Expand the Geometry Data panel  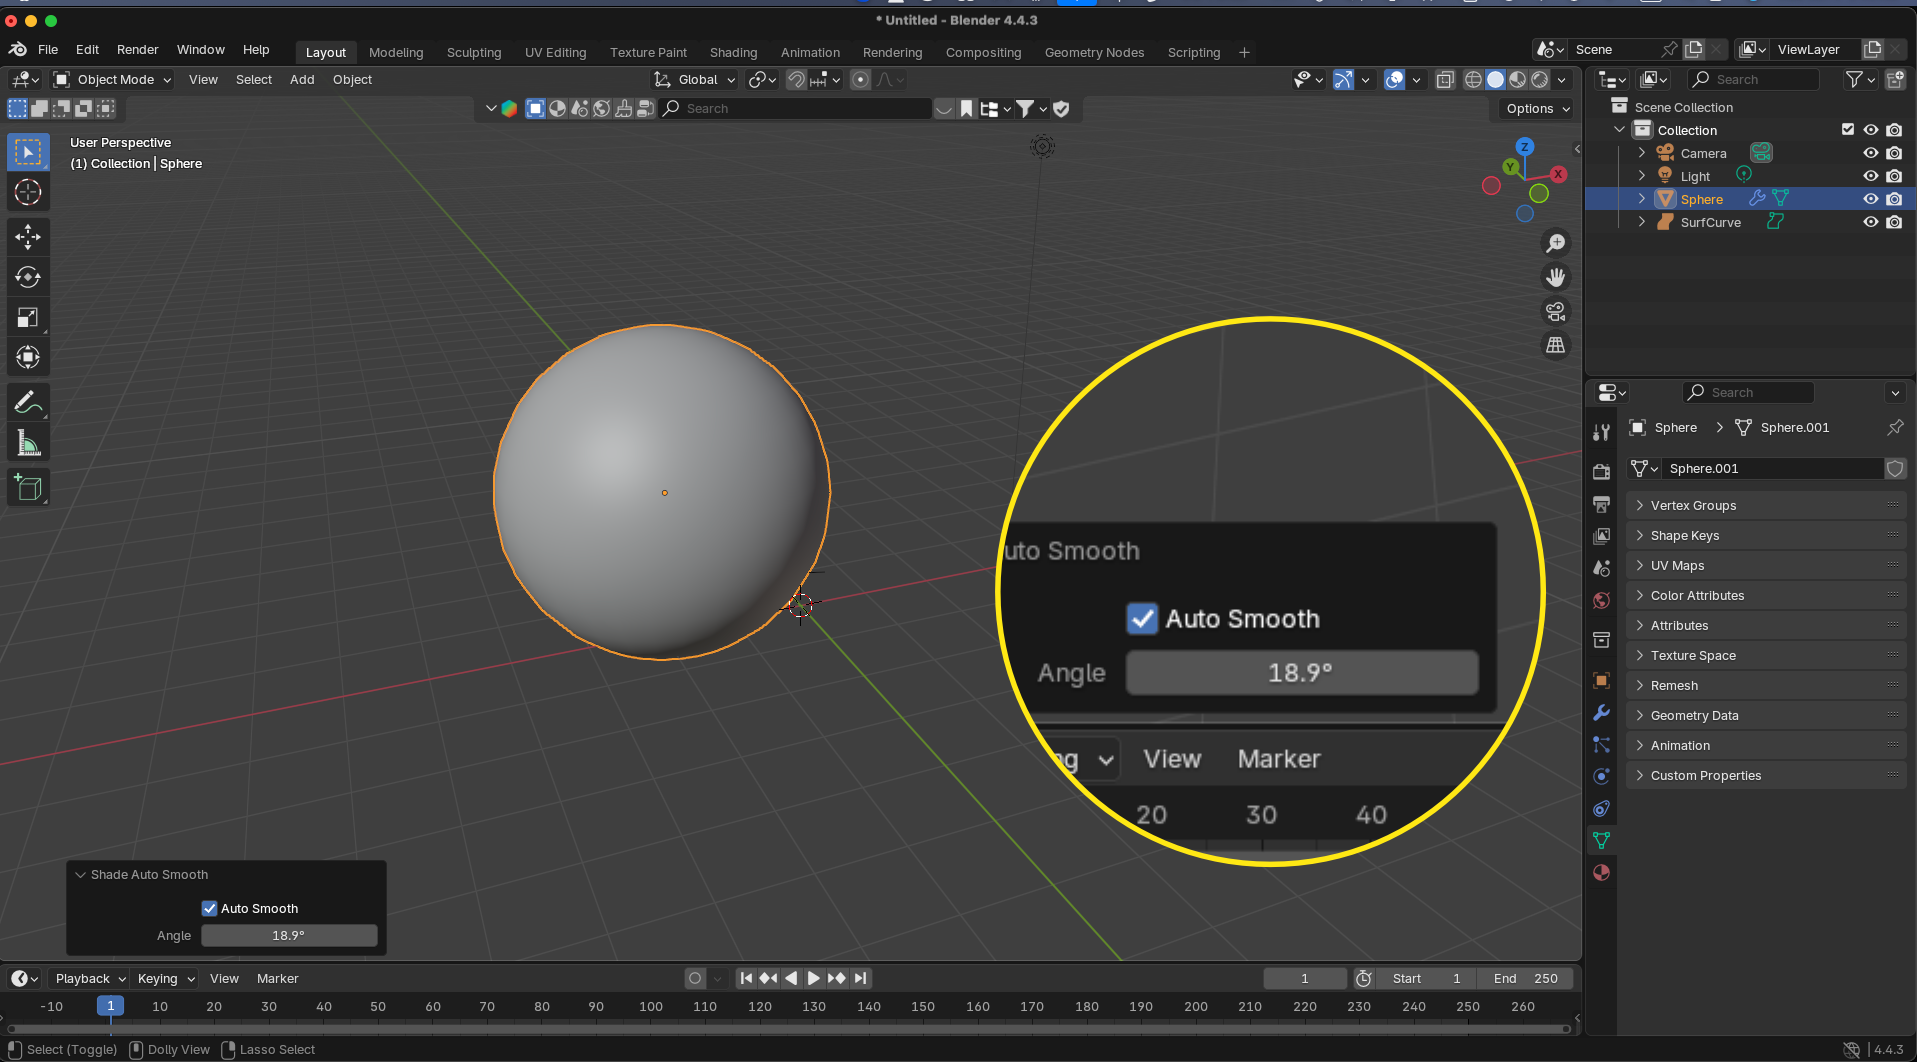click(x=1766, y=715)
